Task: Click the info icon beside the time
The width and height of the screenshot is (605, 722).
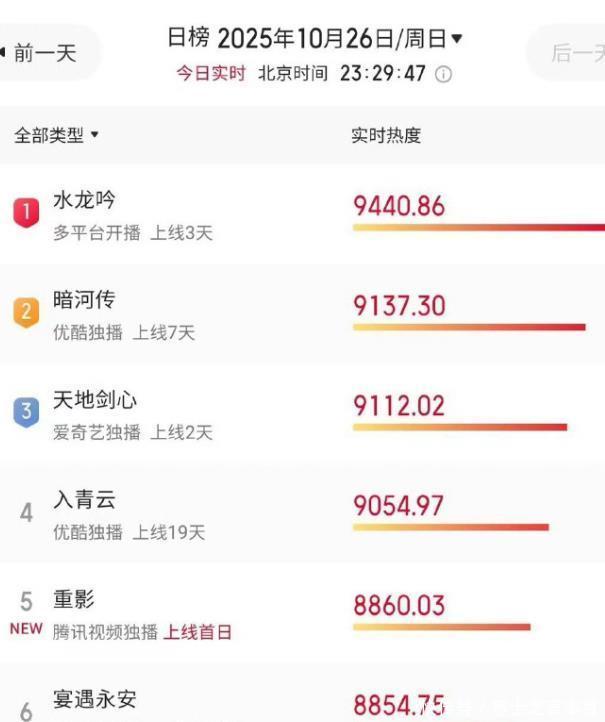Action: tap(444, 75)
